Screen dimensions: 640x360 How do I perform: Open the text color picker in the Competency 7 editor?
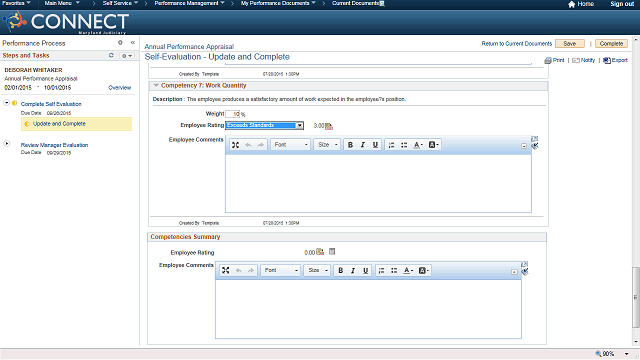(x=418, y=145)
